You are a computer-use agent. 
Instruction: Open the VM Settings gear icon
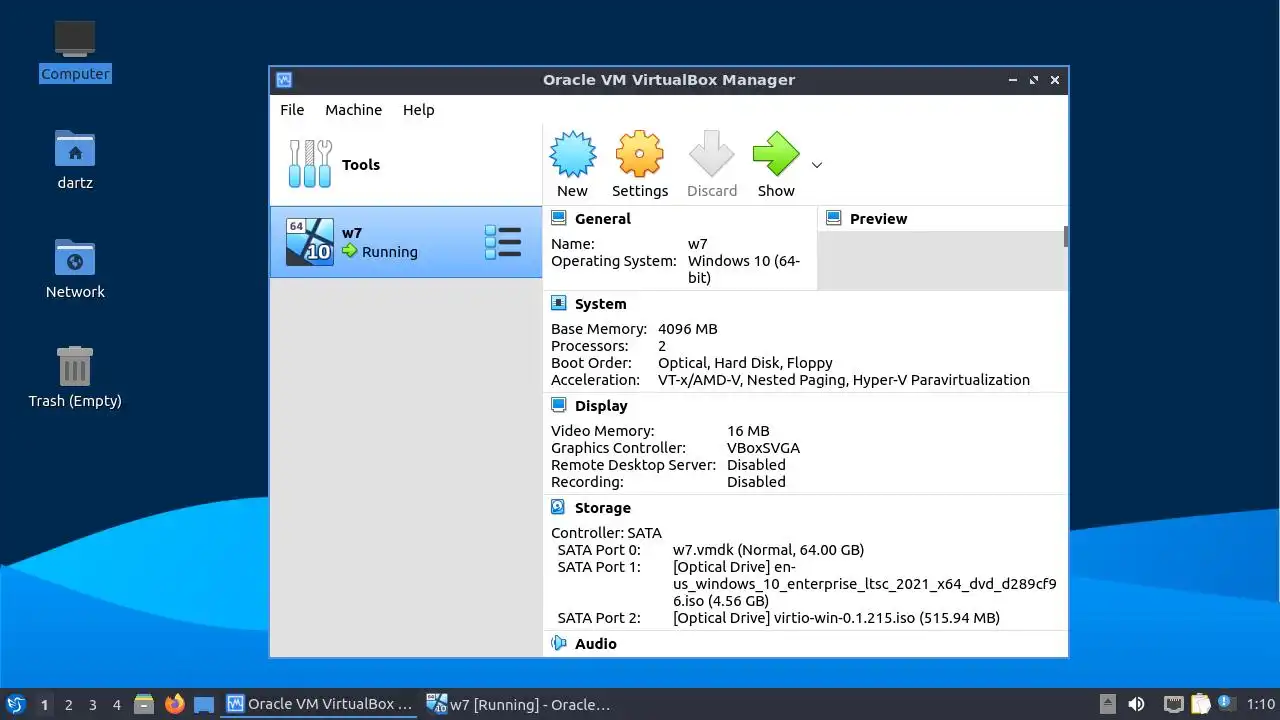pyautogui.click(x=640, y=154)
